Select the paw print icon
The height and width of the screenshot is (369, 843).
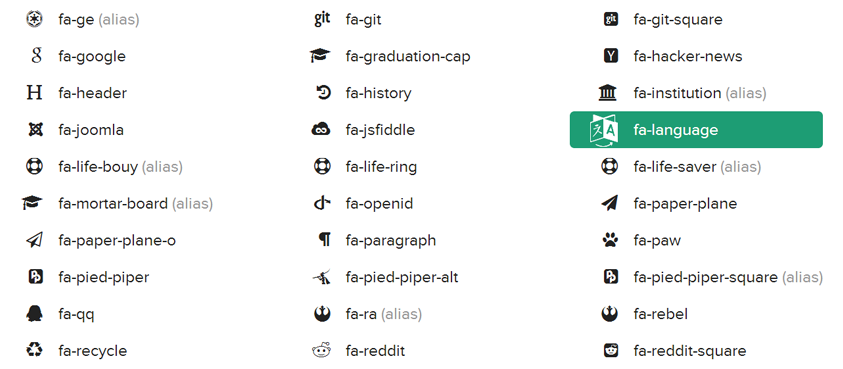tap(610, 240)
